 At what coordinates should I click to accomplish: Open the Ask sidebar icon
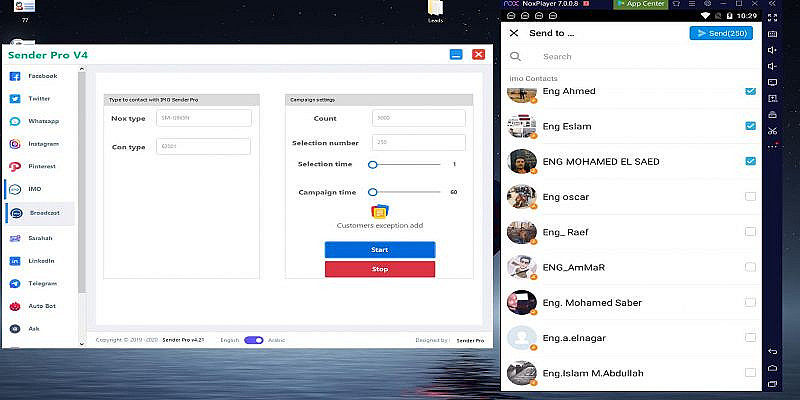(15, 329)
